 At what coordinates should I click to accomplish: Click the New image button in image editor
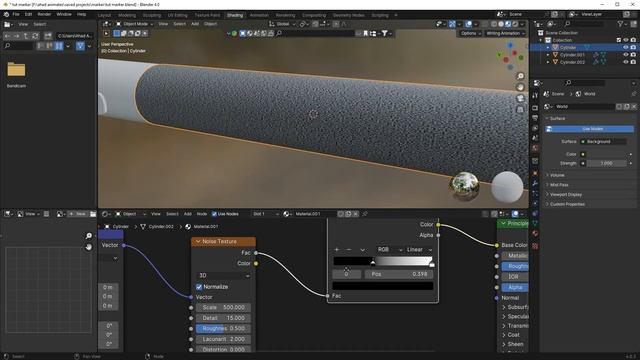click(77, 214)
